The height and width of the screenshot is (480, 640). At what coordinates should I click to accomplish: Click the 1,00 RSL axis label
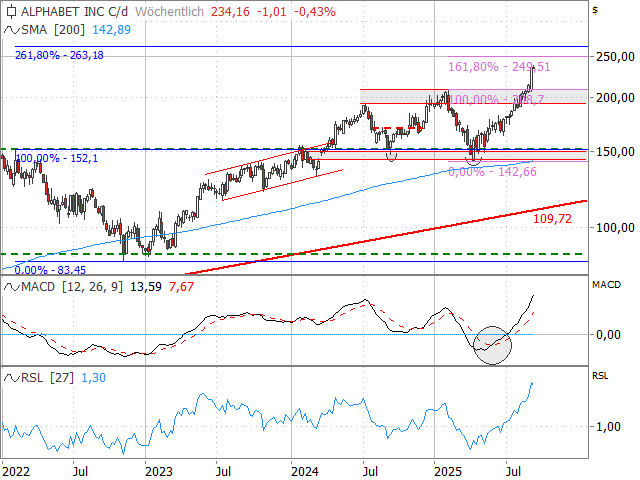[x=608, y=427]
